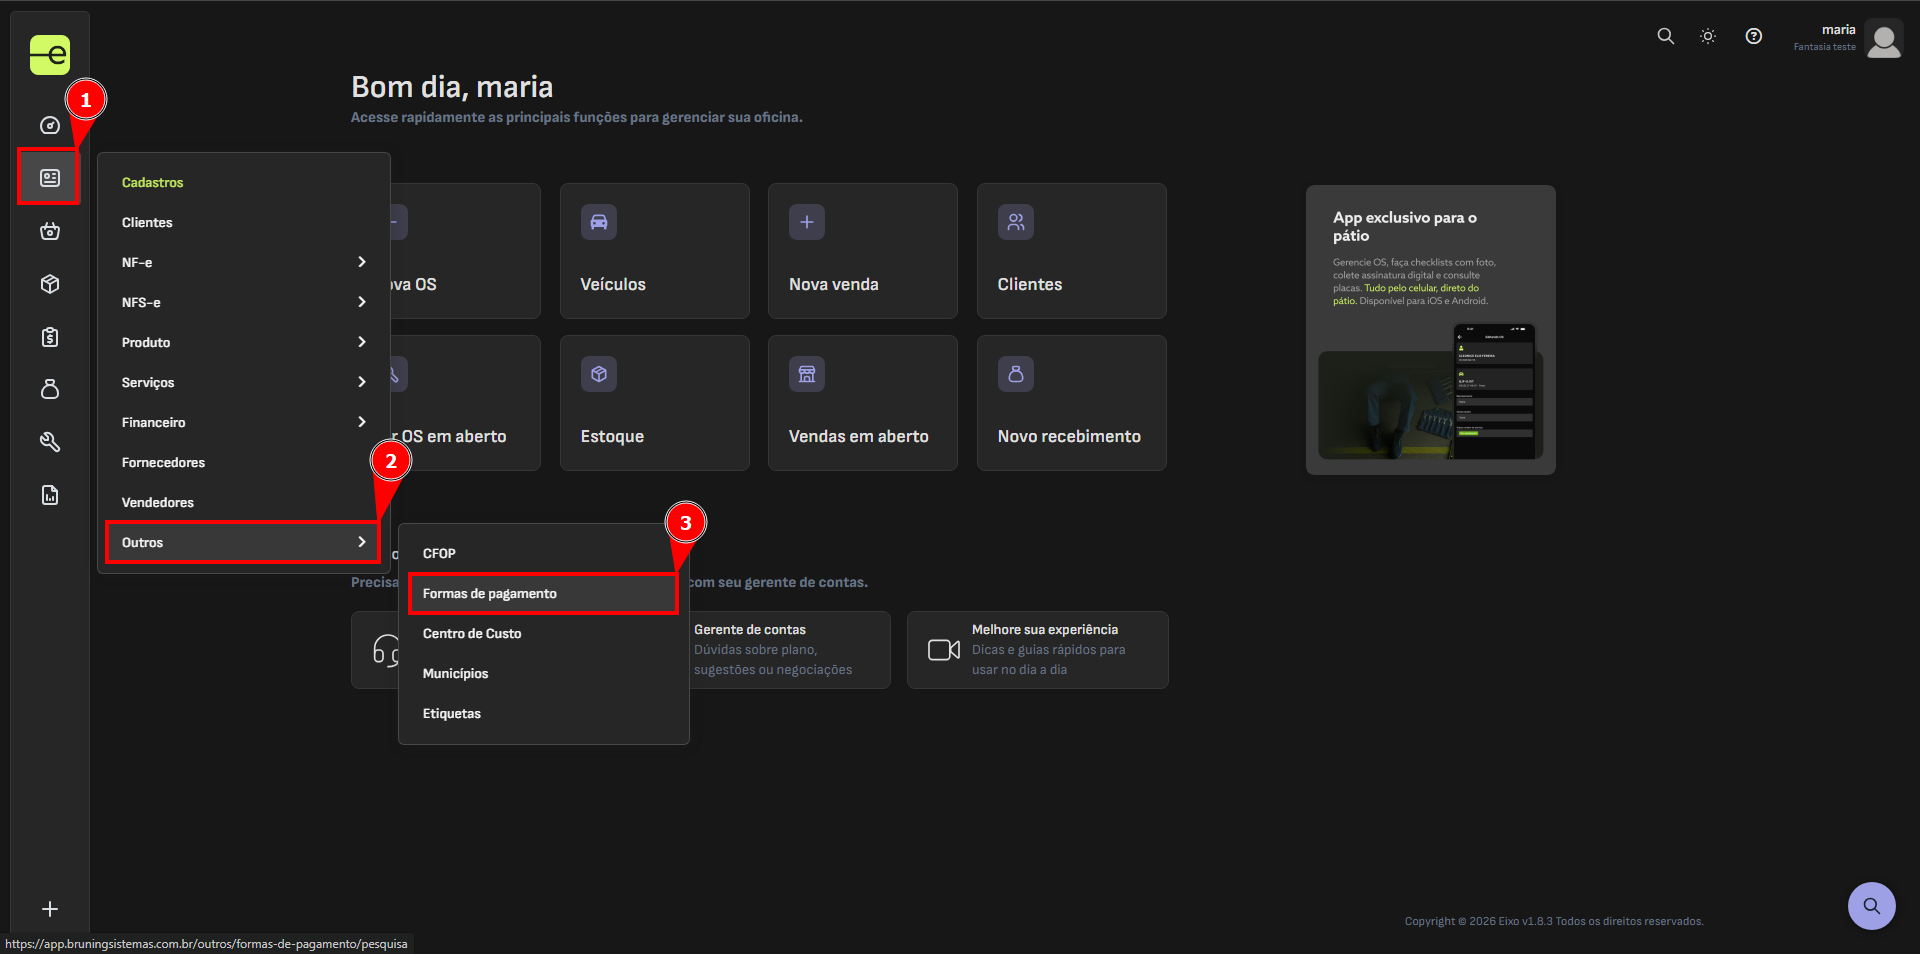Screen dimensions: 1920x954
Task: Click the store icon on Vendas em aberto
Action: (807, 374)
